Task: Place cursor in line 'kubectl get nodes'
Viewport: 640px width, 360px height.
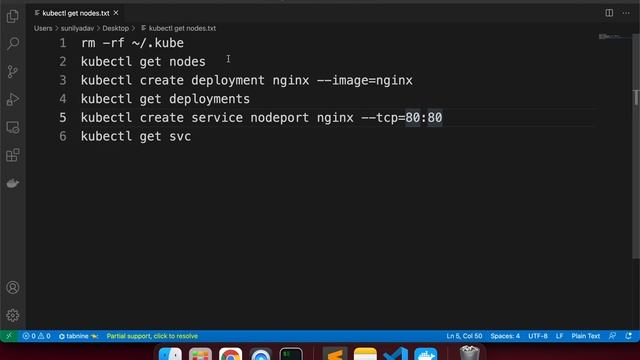Action: pos(143,62)
